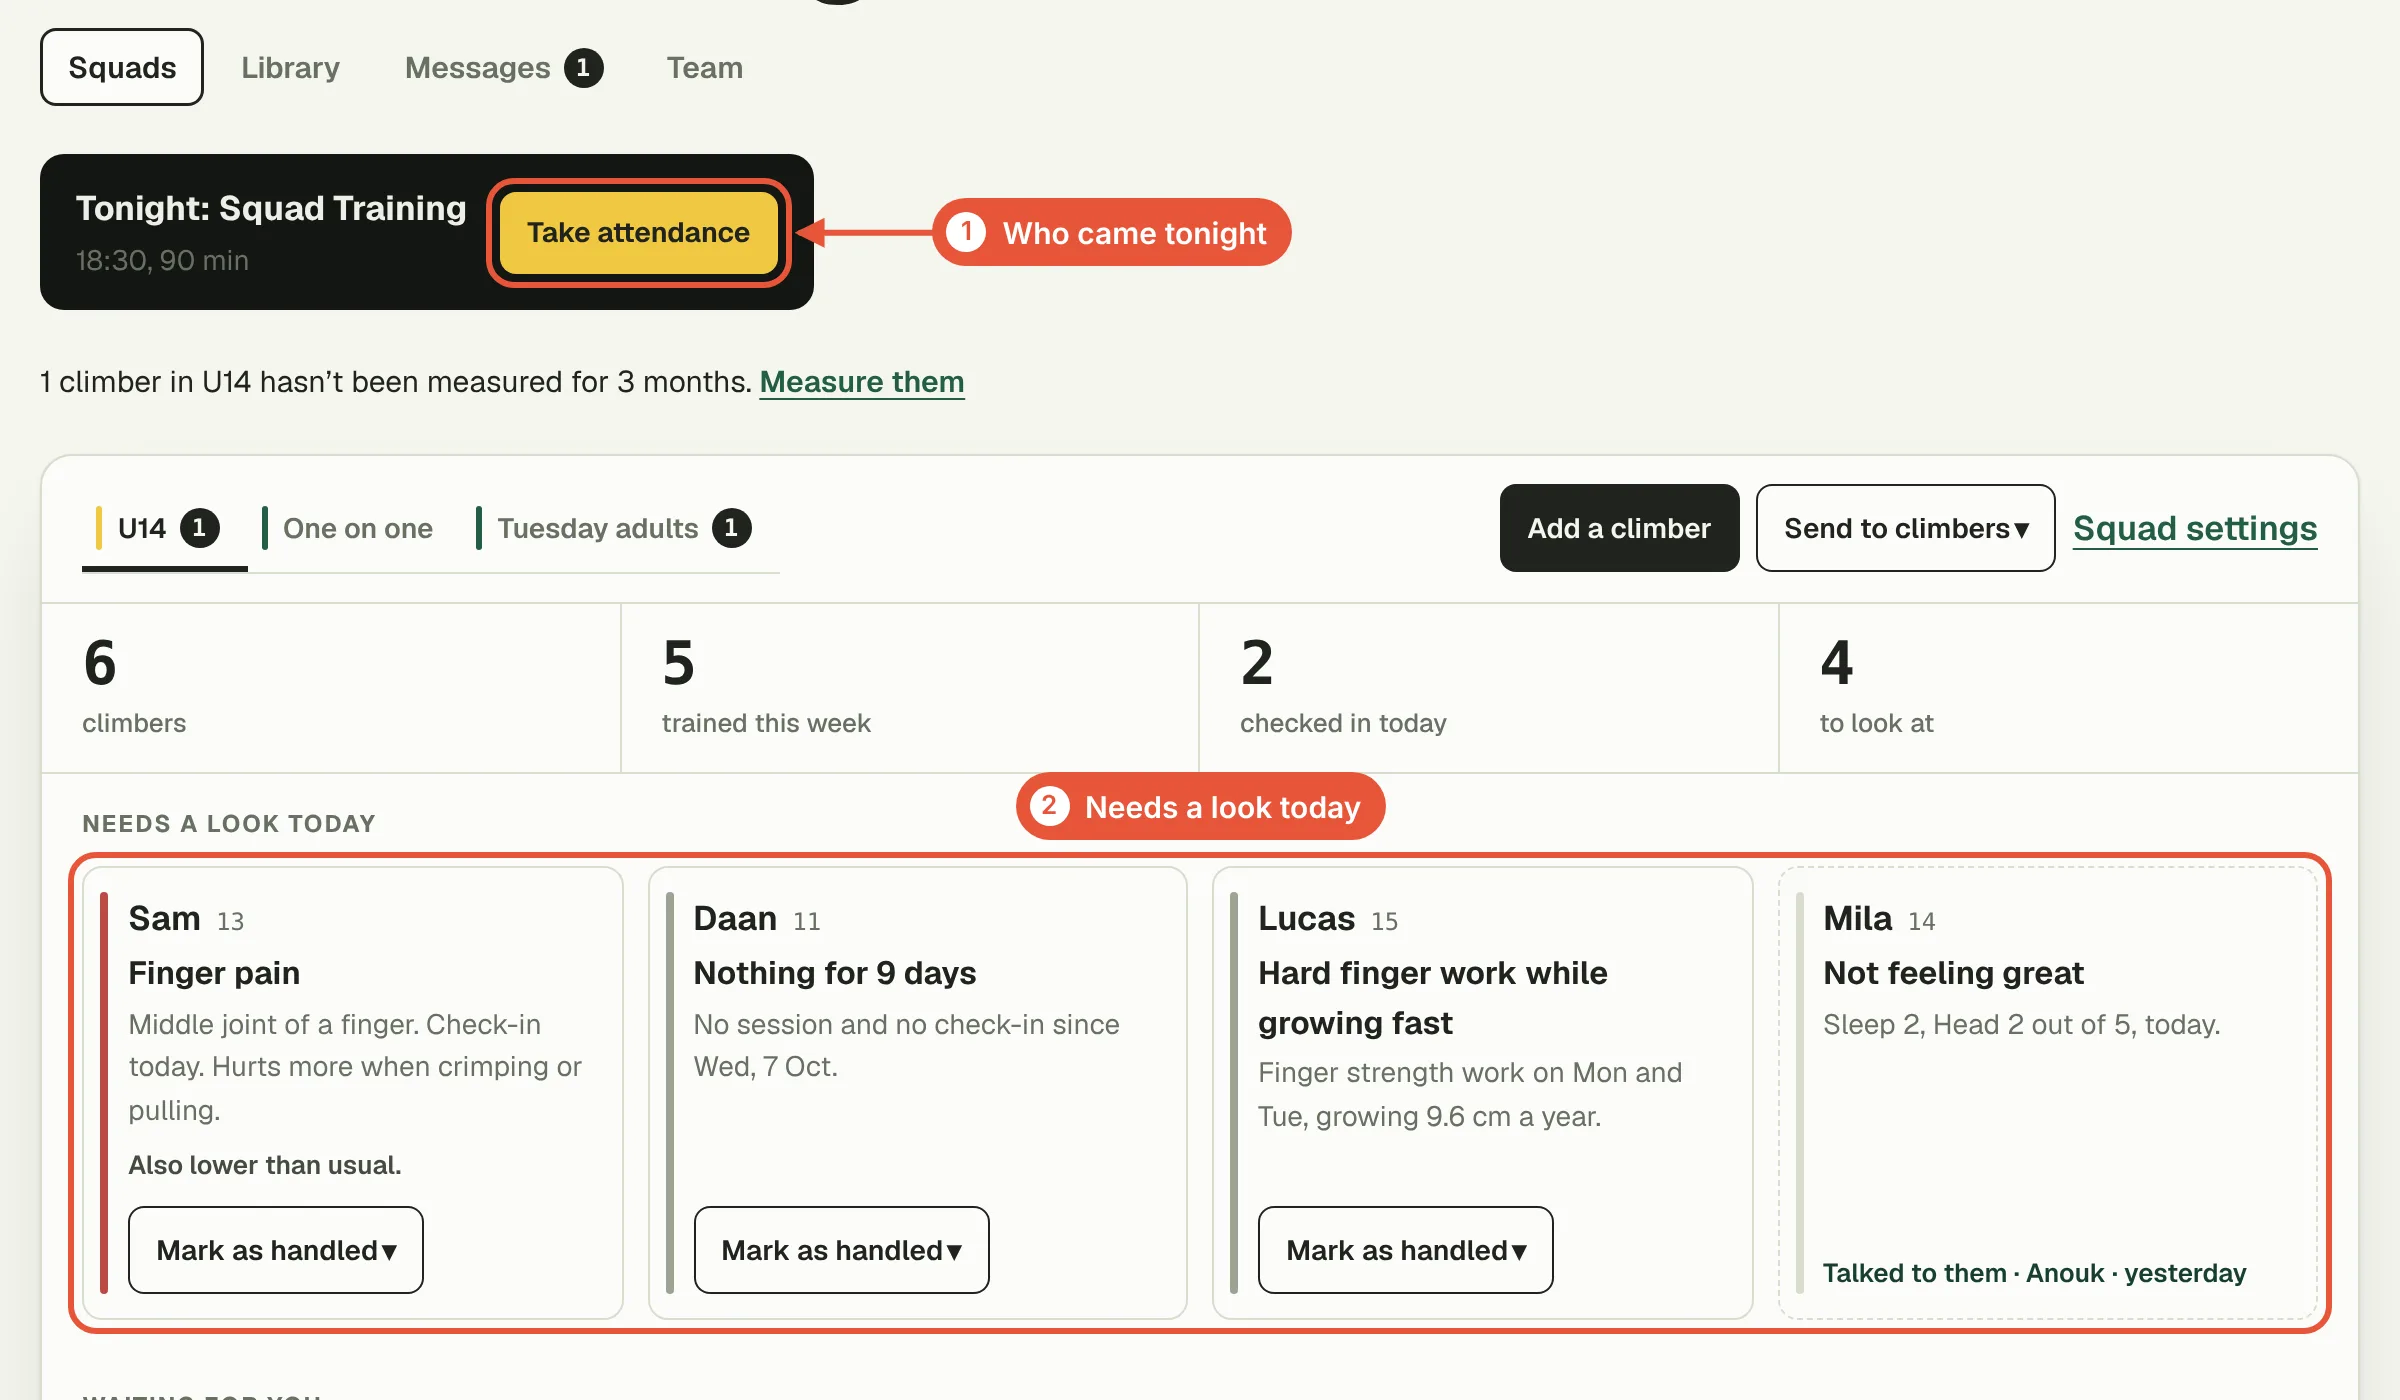Click Talked to them · Anouk · yesterday note
The width and height of the screenshot is (2400, 1400).
pyautogui.click(x=2034, y=1273)
